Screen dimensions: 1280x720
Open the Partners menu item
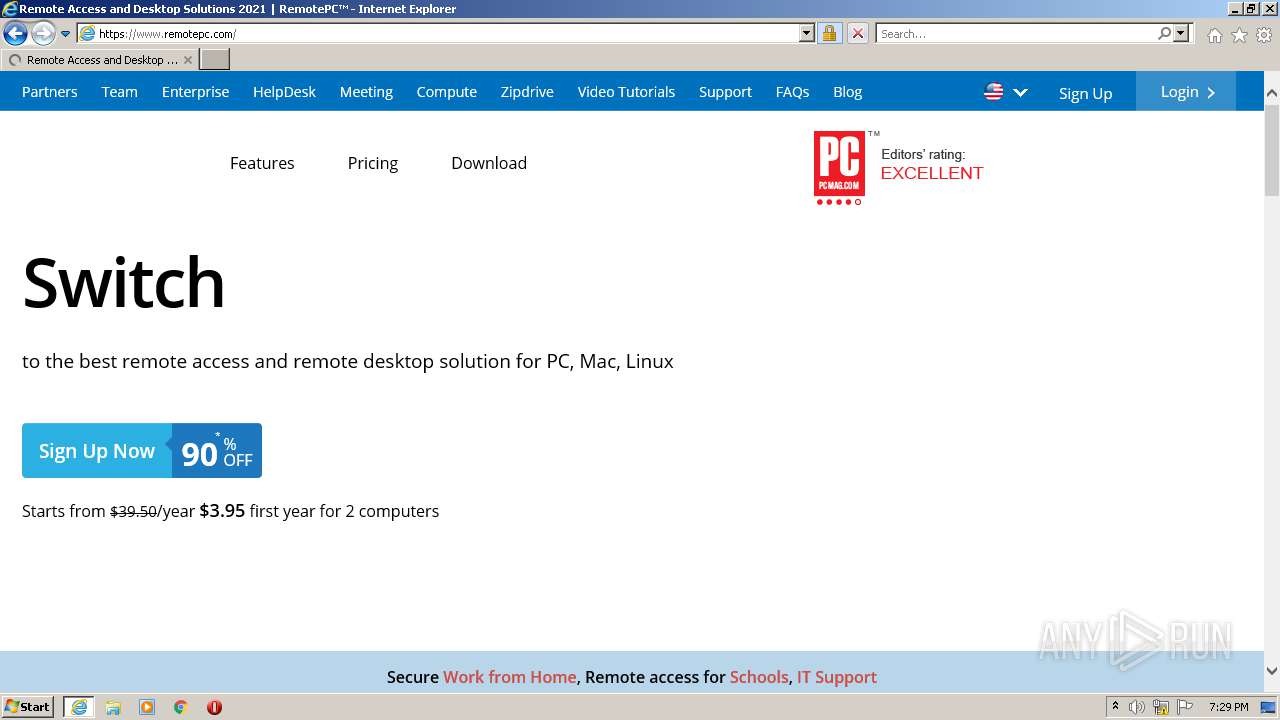[49, 91]
